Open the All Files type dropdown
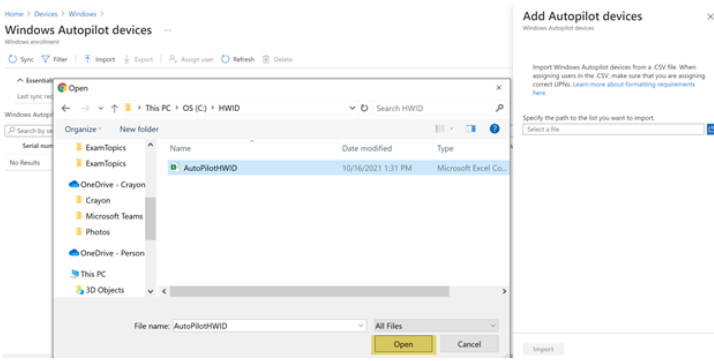This screenshot has height=361, width=714. [x=436, y=326]
